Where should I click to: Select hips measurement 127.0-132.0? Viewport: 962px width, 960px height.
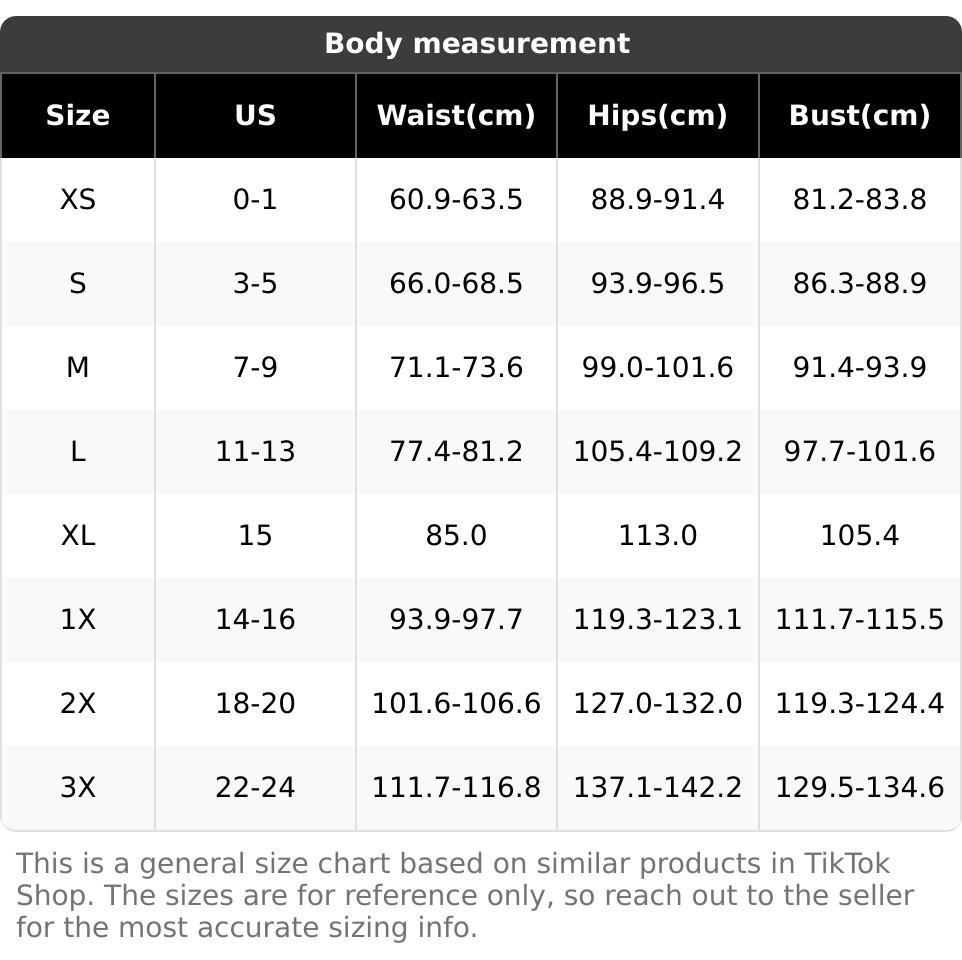[x=657, y=704]
